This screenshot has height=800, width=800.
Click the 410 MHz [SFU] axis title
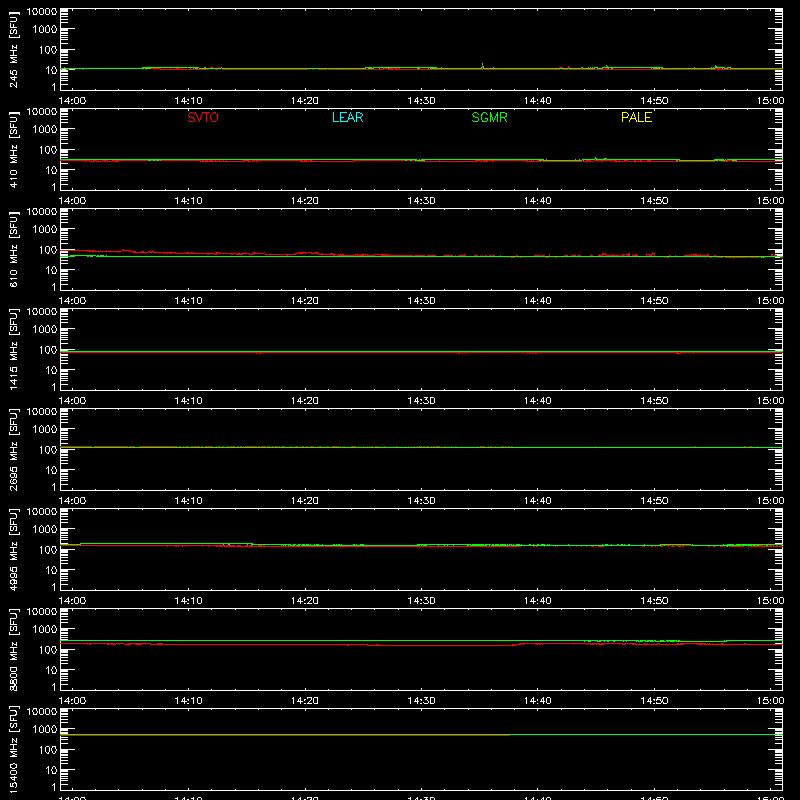[x=13, y=149]
